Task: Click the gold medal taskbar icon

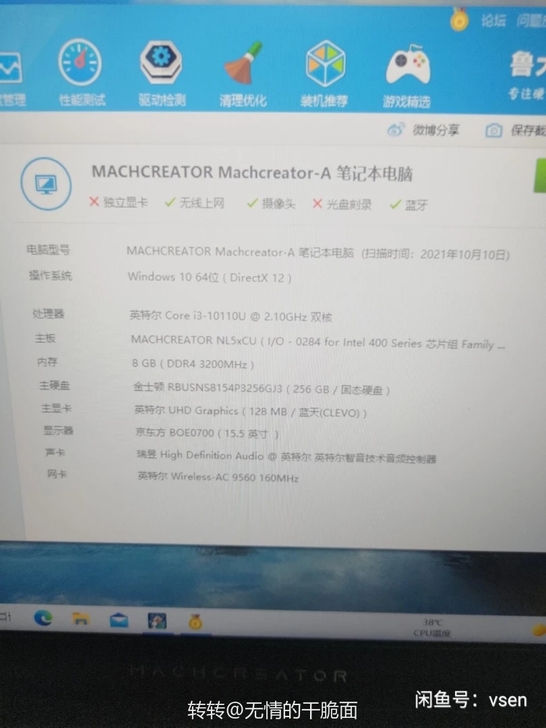Action: click(x=195, y=622)
